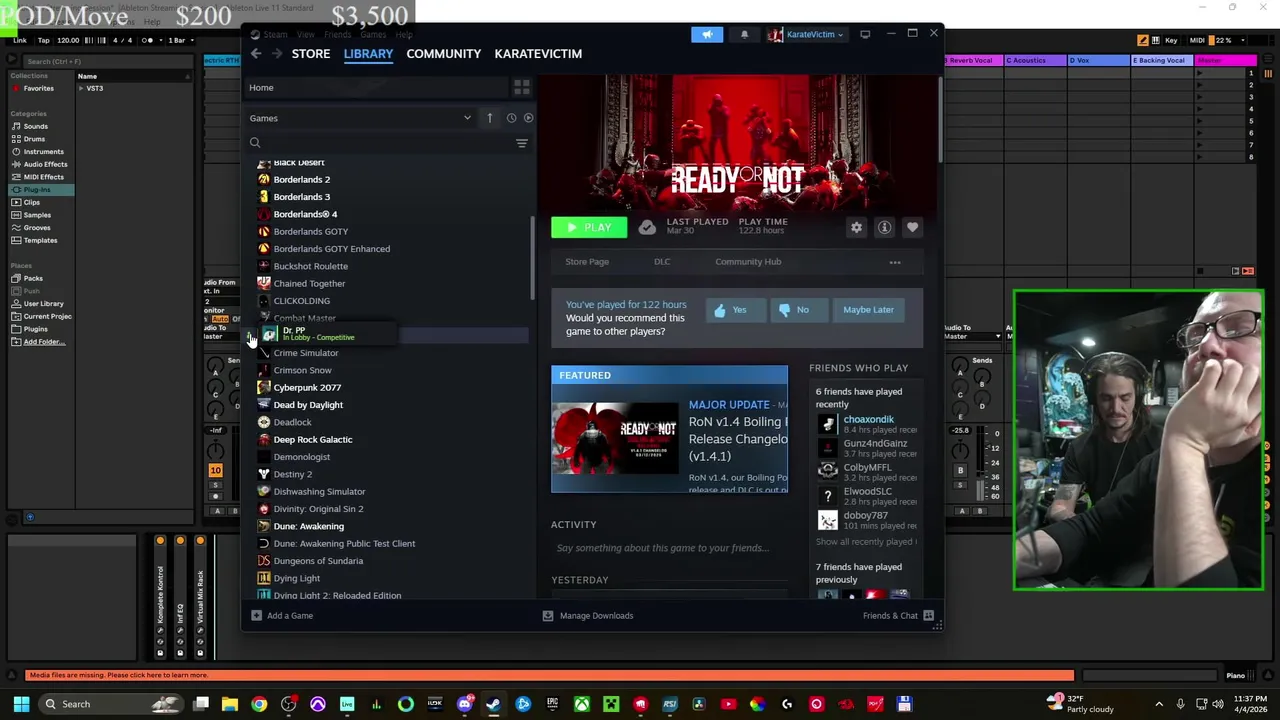
Task: Open User Library in Ableton Places
Action: pos(43,304)
